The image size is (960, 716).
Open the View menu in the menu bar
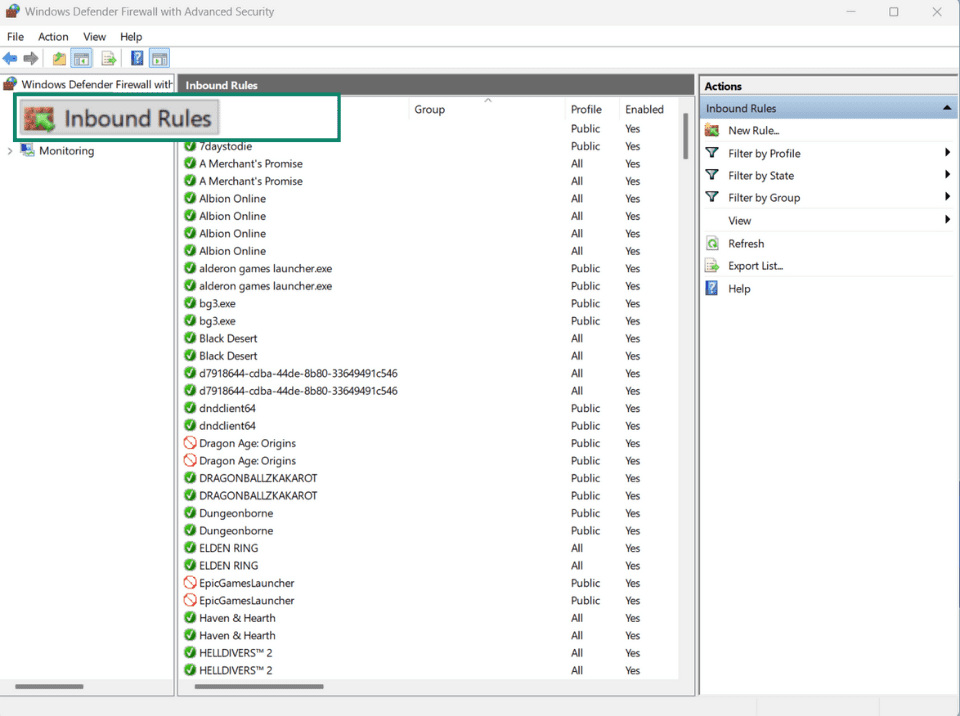[x=94, y=36]
